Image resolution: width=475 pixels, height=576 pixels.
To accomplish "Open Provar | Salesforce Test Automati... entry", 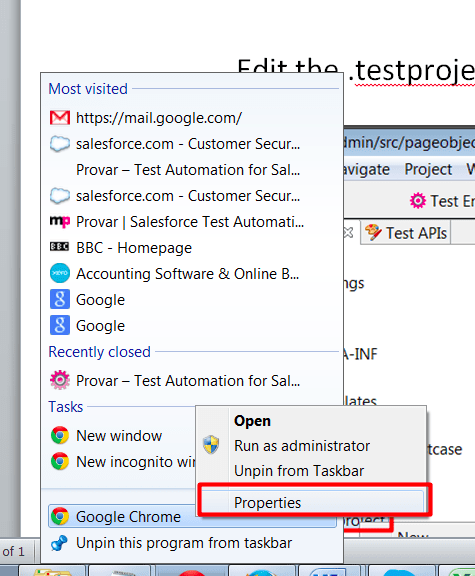I will (192, 222).
